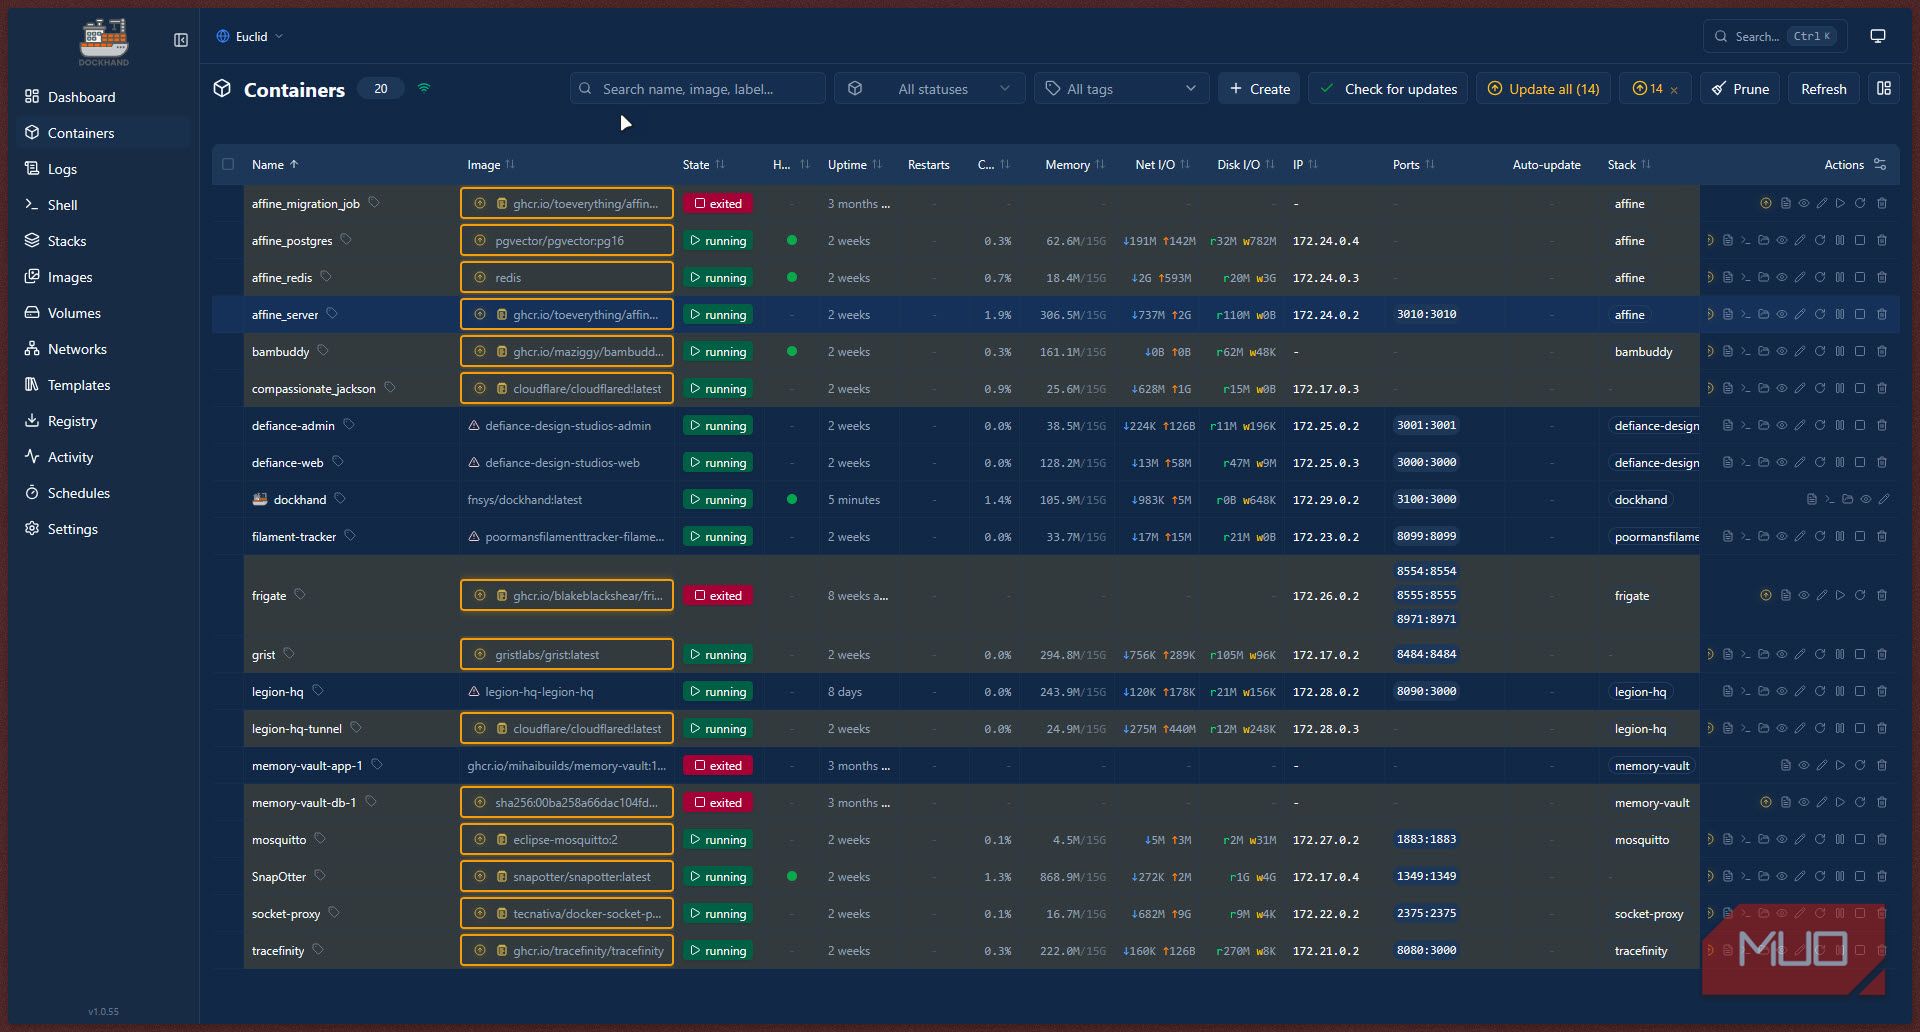Viewport: 1920px width, 1032px height.
Task: Sort table by Name column
Action: 275,164
